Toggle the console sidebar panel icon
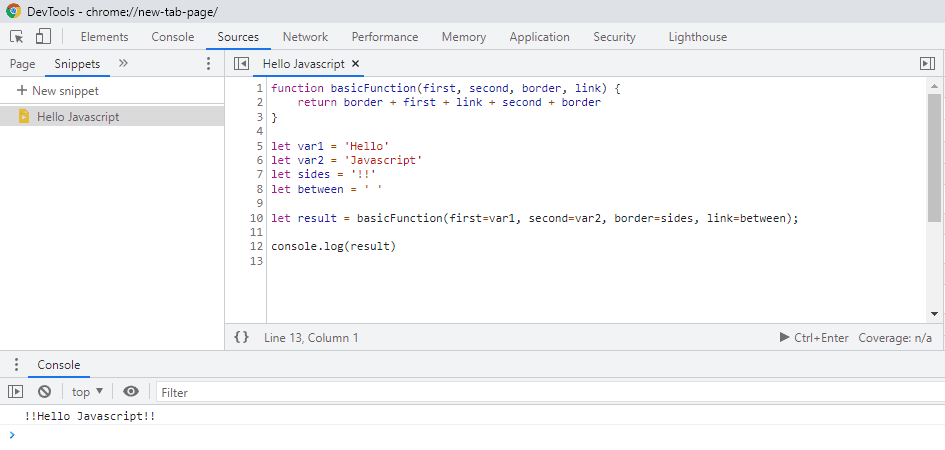The height and width of the screenshot is (450, 945). pyautogui.click(x=16, y=392)
